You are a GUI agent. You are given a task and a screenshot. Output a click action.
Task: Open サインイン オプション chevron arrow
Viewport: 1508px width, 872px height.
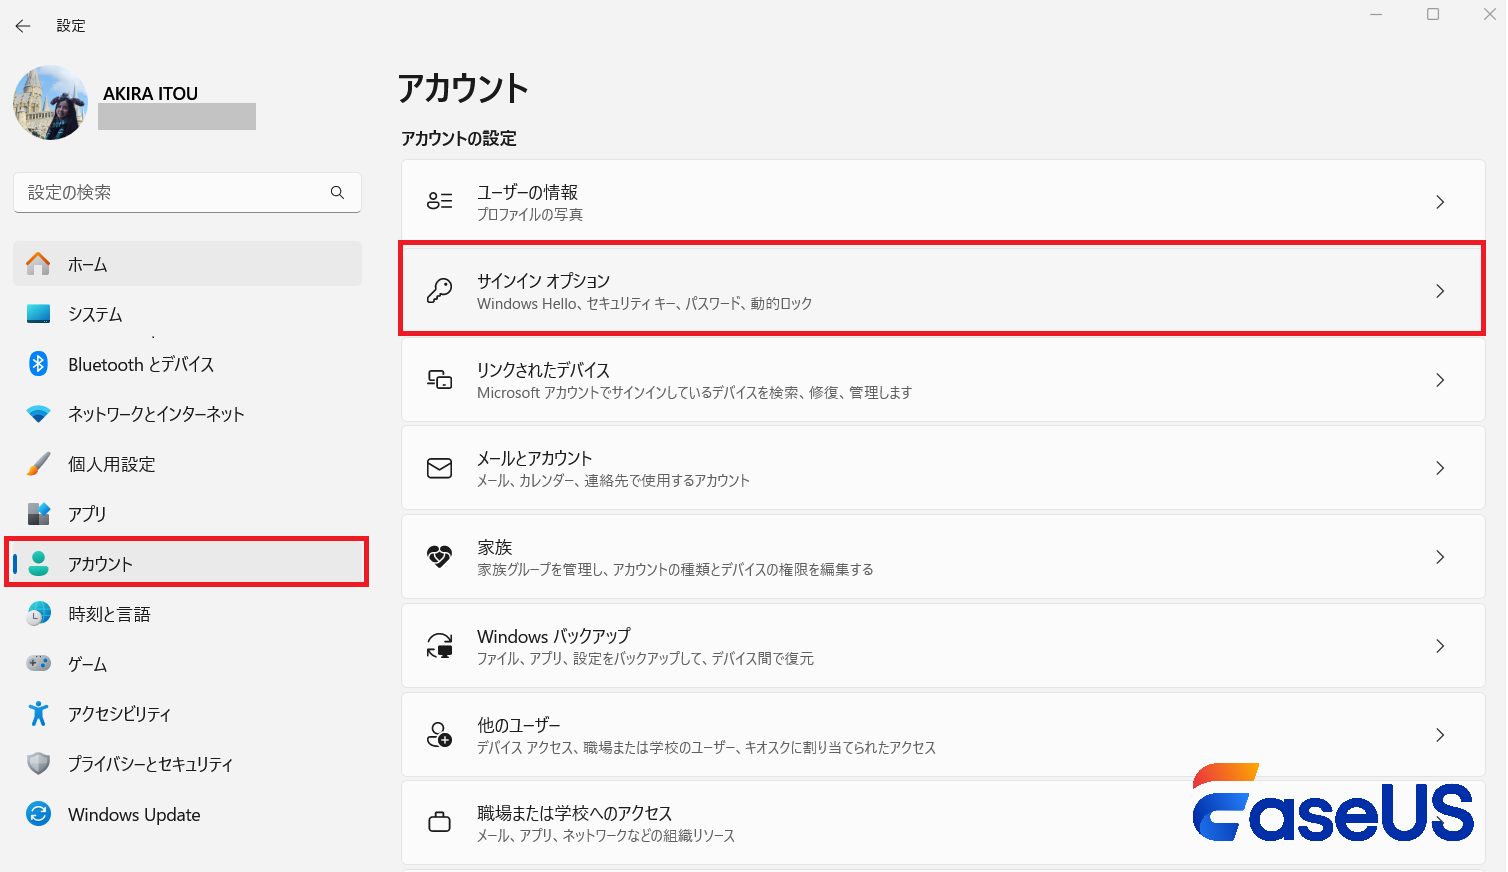click(1440, 291)
